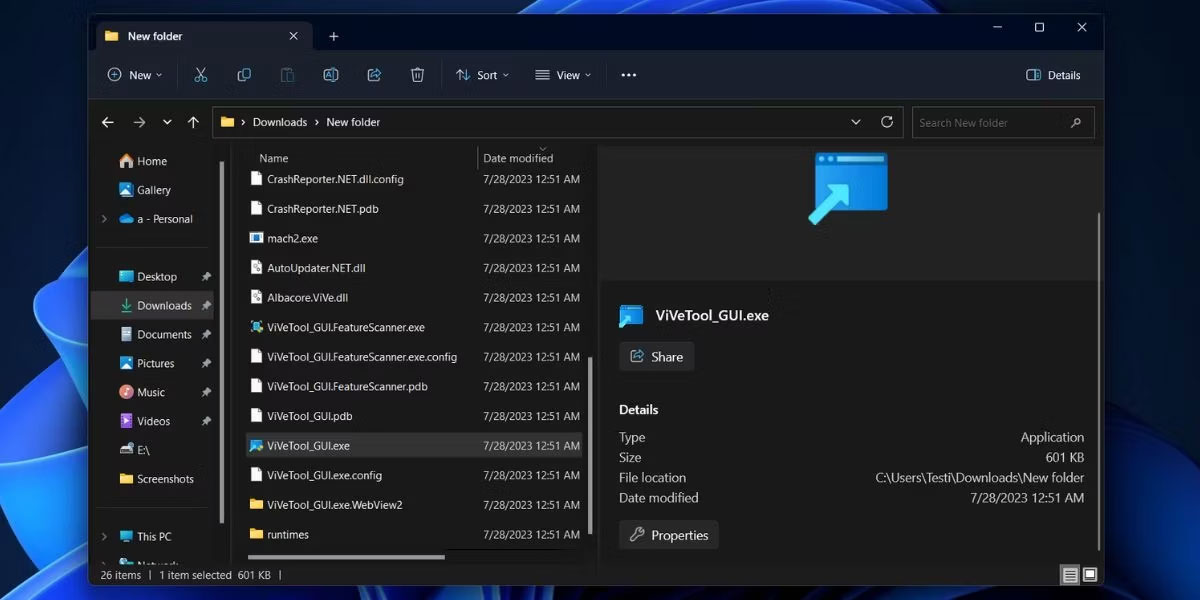Click the Copy icon in toolbar
The image size is (1200, 600).
pos(244,75)
